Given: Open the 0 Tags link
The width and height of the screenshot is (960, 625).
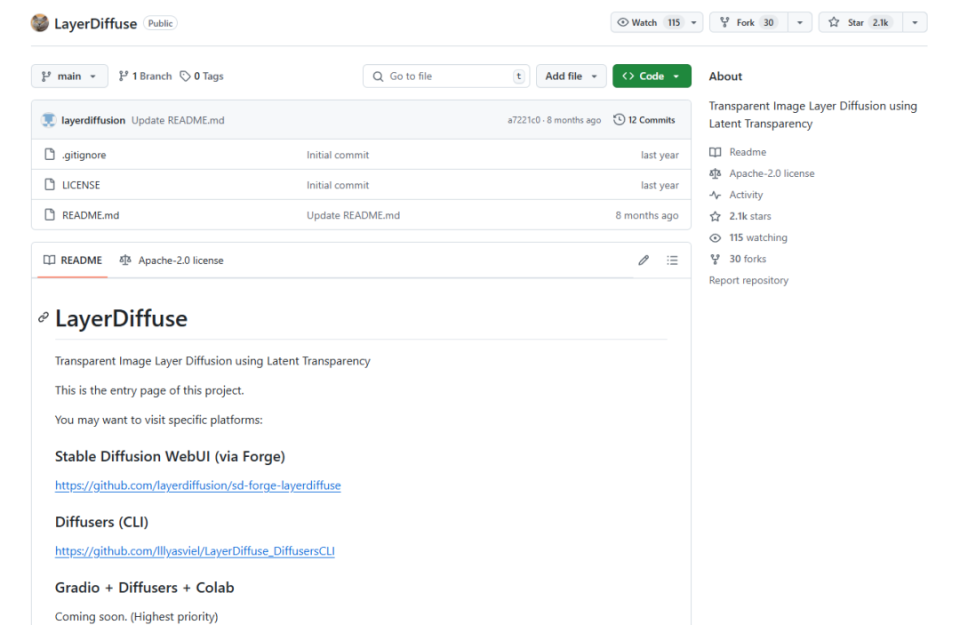Looking at the screenshot, I should (x=201, y=76).
